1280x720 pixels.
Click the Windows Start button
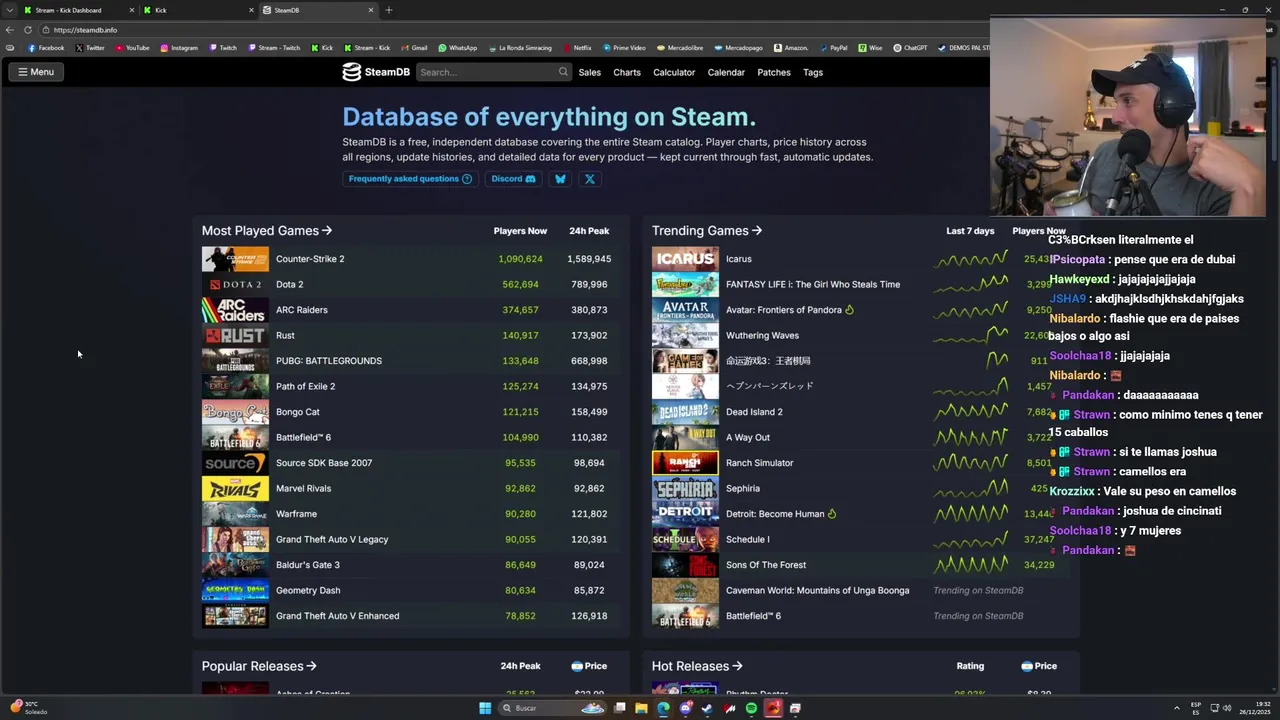click(x=485, y=708)
